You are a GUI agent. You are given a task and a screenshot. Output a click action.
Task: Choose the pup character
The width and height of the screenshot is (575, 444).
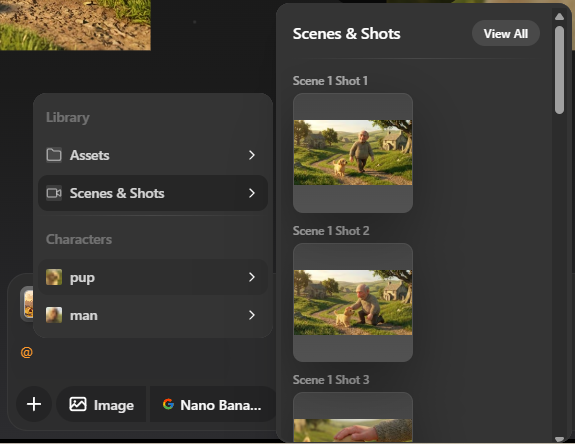[153, 277]
